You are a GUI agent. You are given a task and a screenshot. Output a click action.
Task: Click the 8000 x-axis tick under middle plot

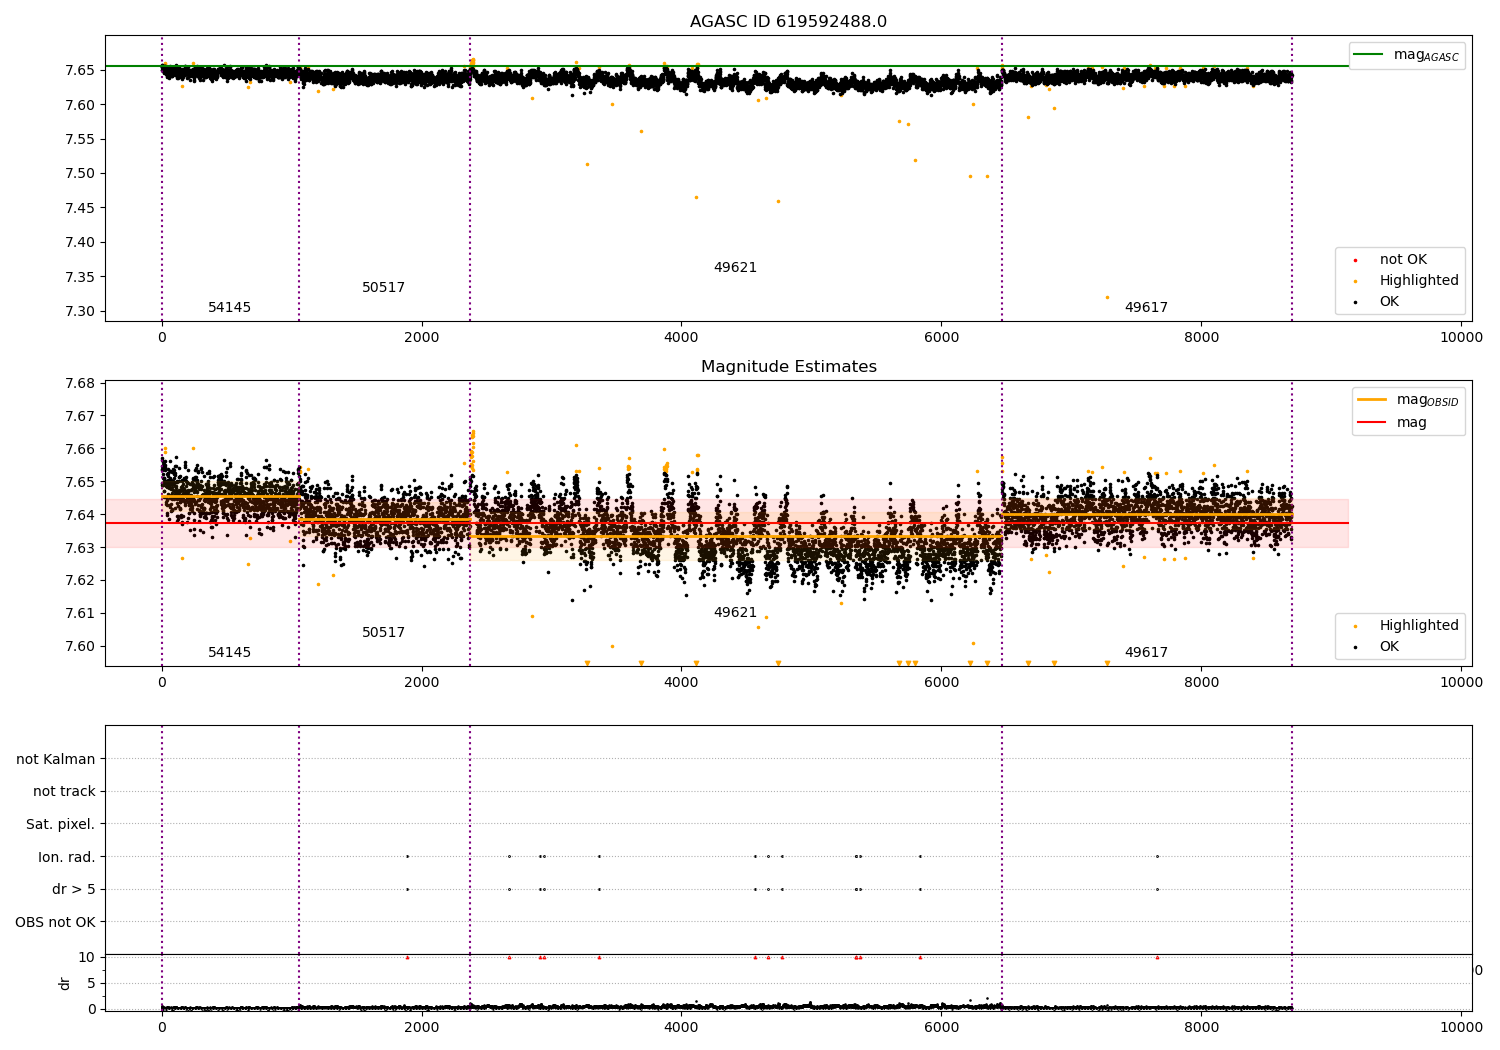[1201, 683]
